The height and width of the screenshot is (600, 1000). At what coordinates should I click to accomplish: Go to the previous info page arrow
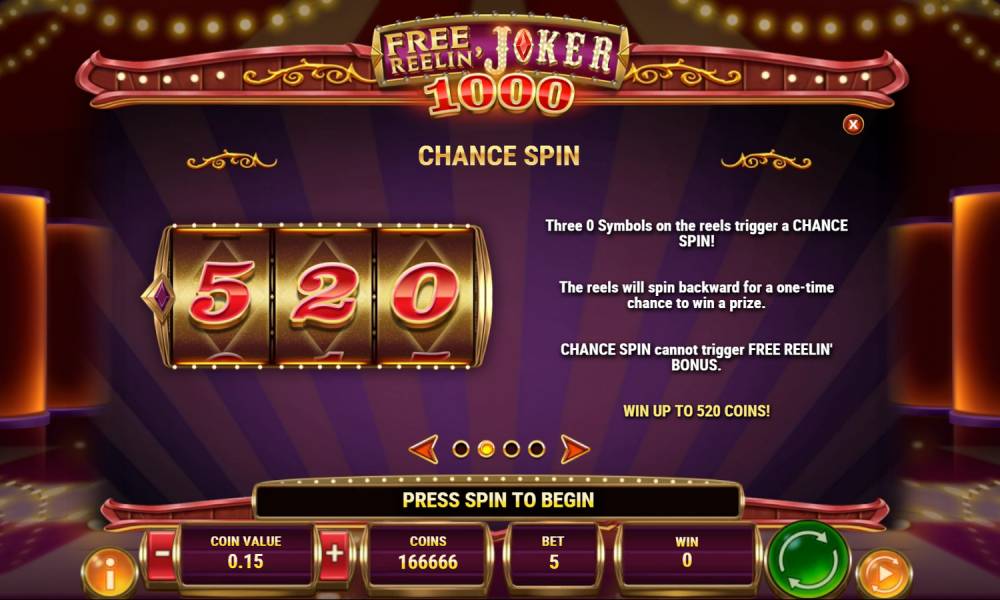point(423,449)
